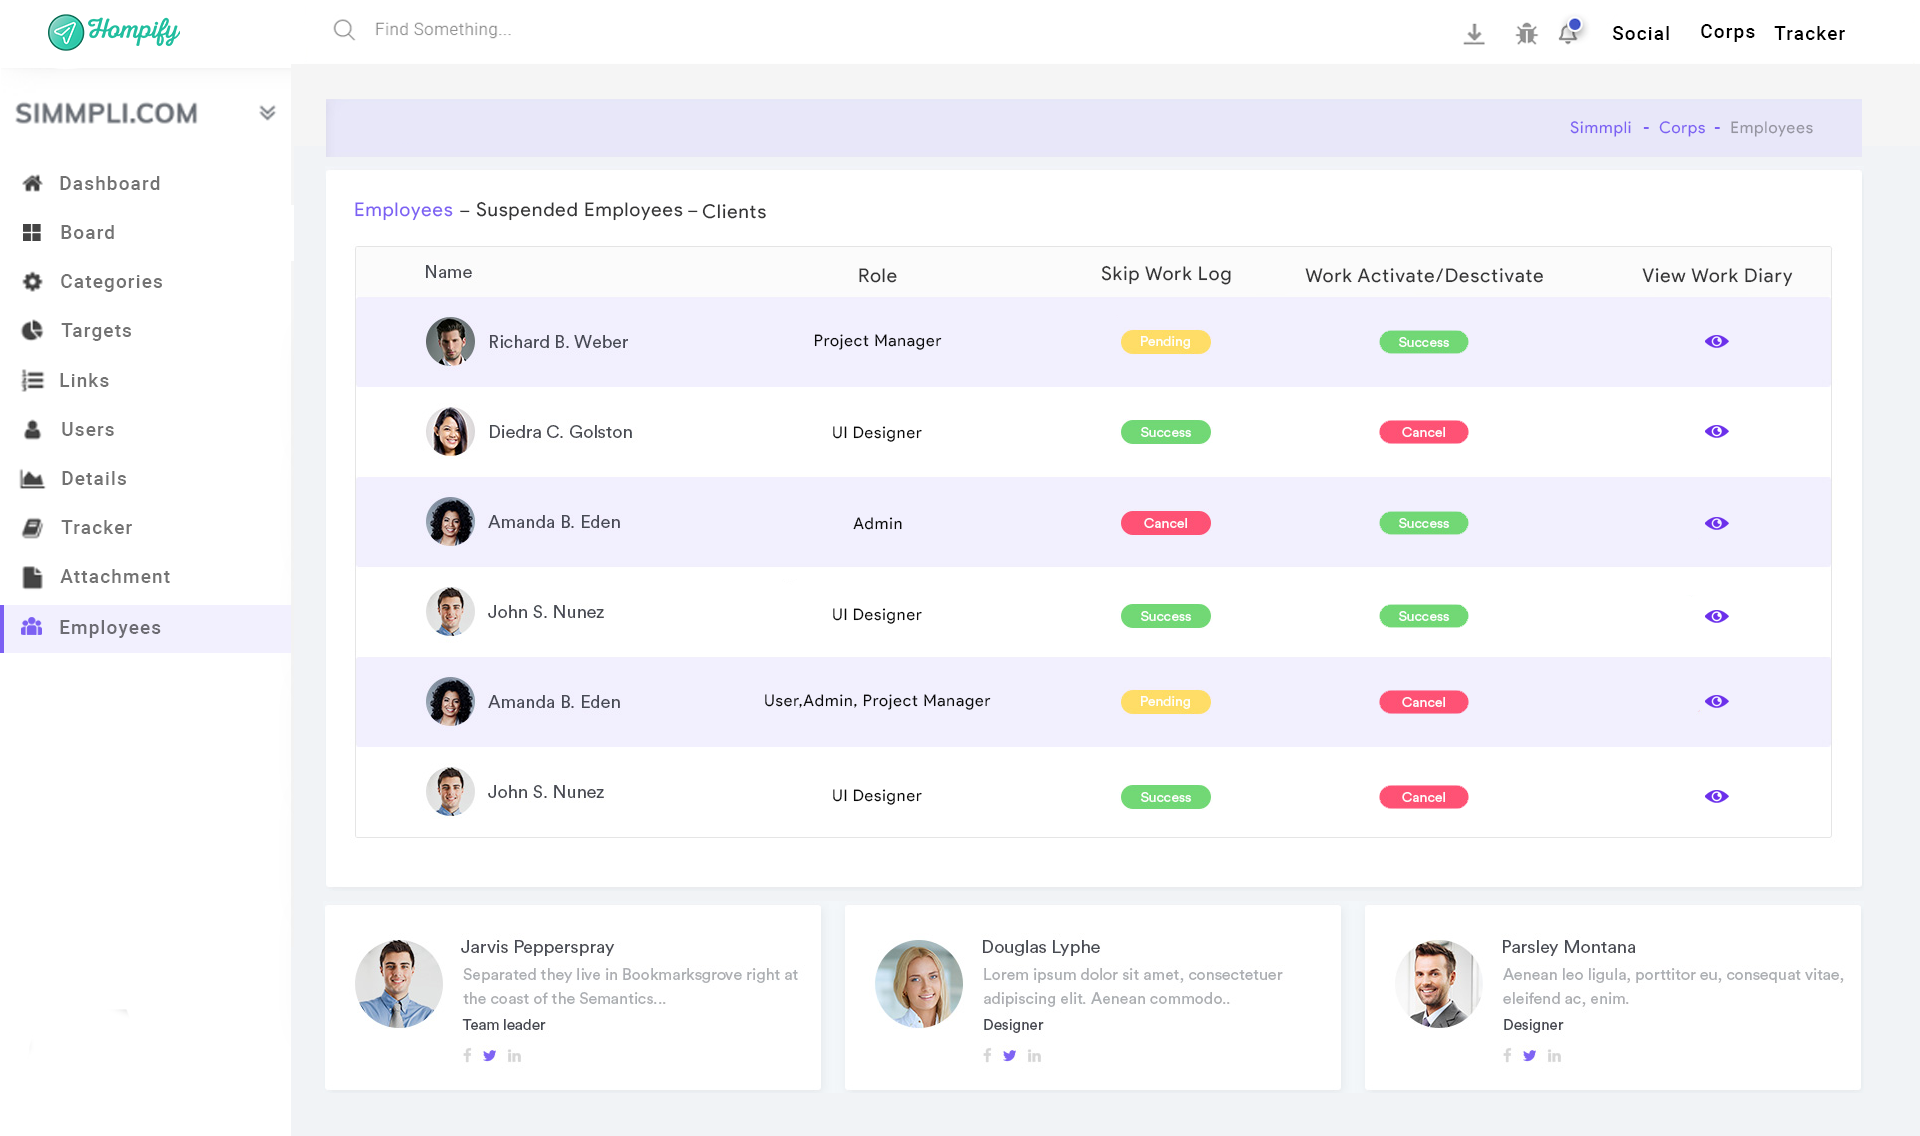
Task: Click Parsley Montana's Facebook icon
Action: point(1507,1056)
